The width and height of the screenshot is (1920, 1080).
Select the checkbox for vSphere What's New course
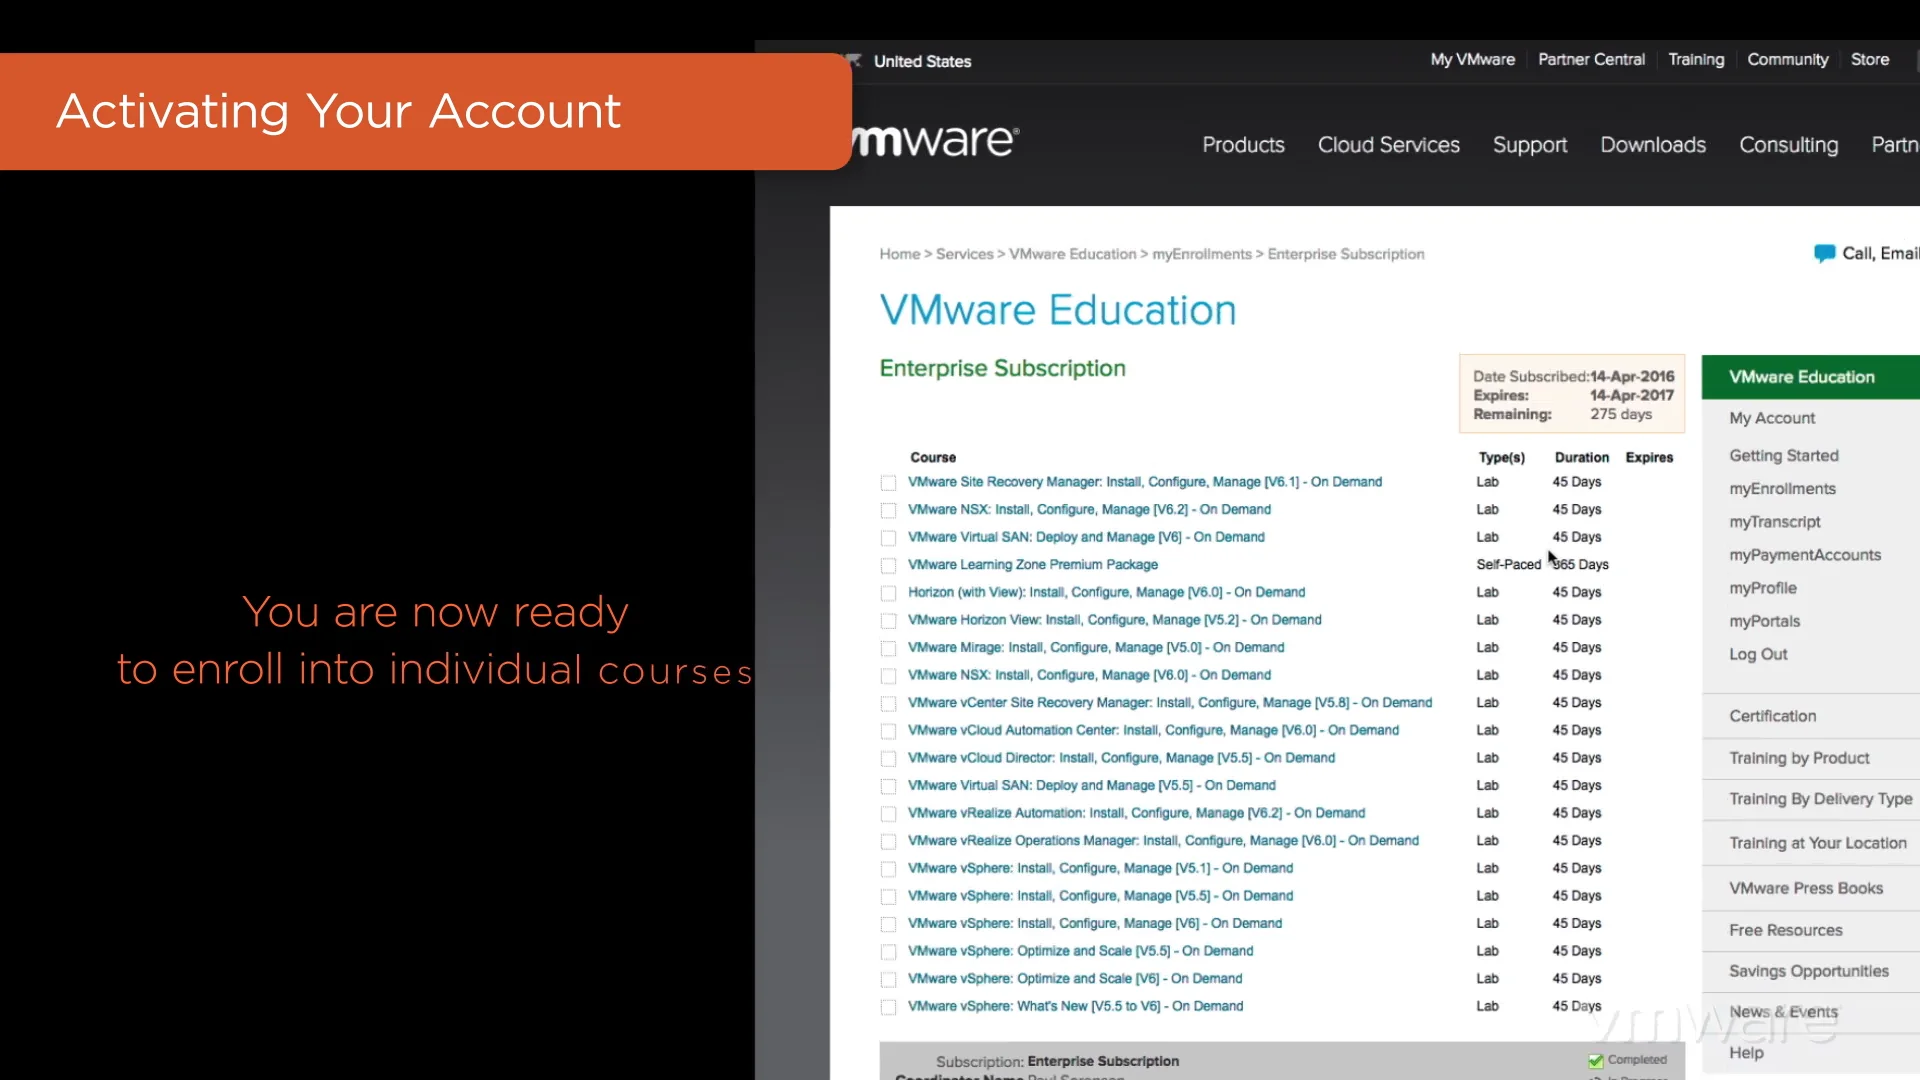pyautogui.click(x=888, y=1008)
